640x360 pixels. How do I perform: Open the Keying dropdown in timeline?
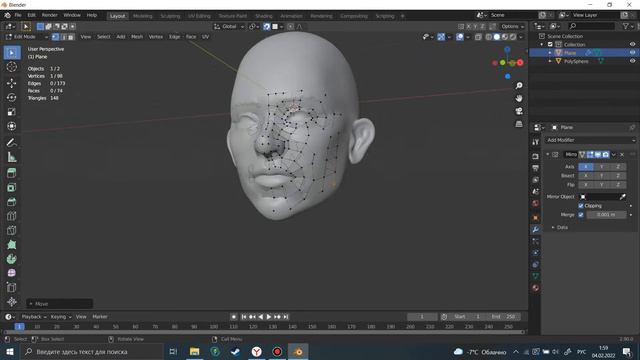coord(61,317)
